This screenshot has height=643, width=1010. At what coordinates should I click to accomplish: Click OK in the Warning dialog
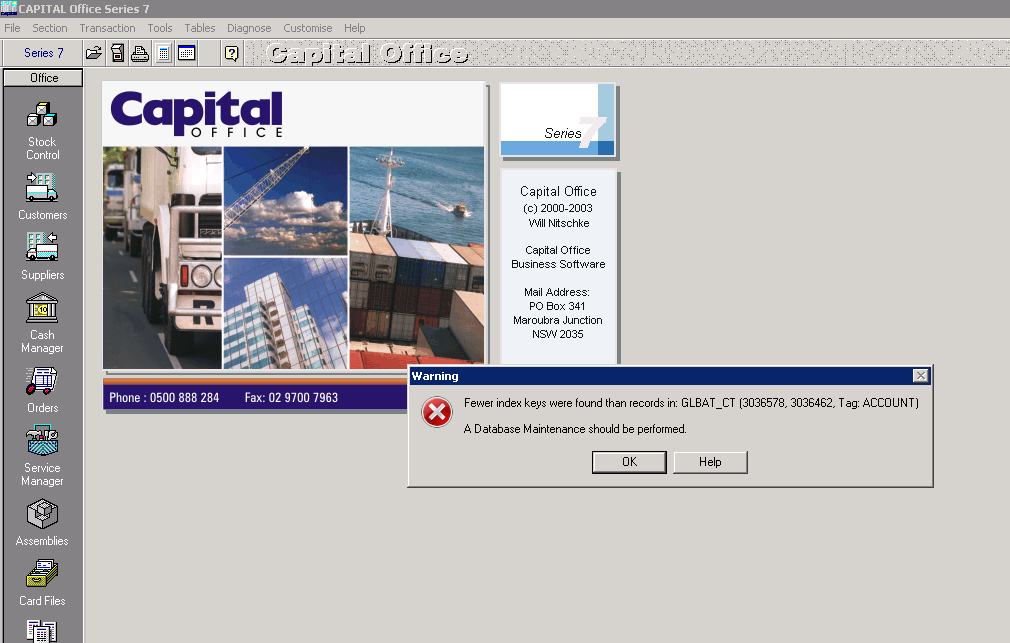point(629,462)
